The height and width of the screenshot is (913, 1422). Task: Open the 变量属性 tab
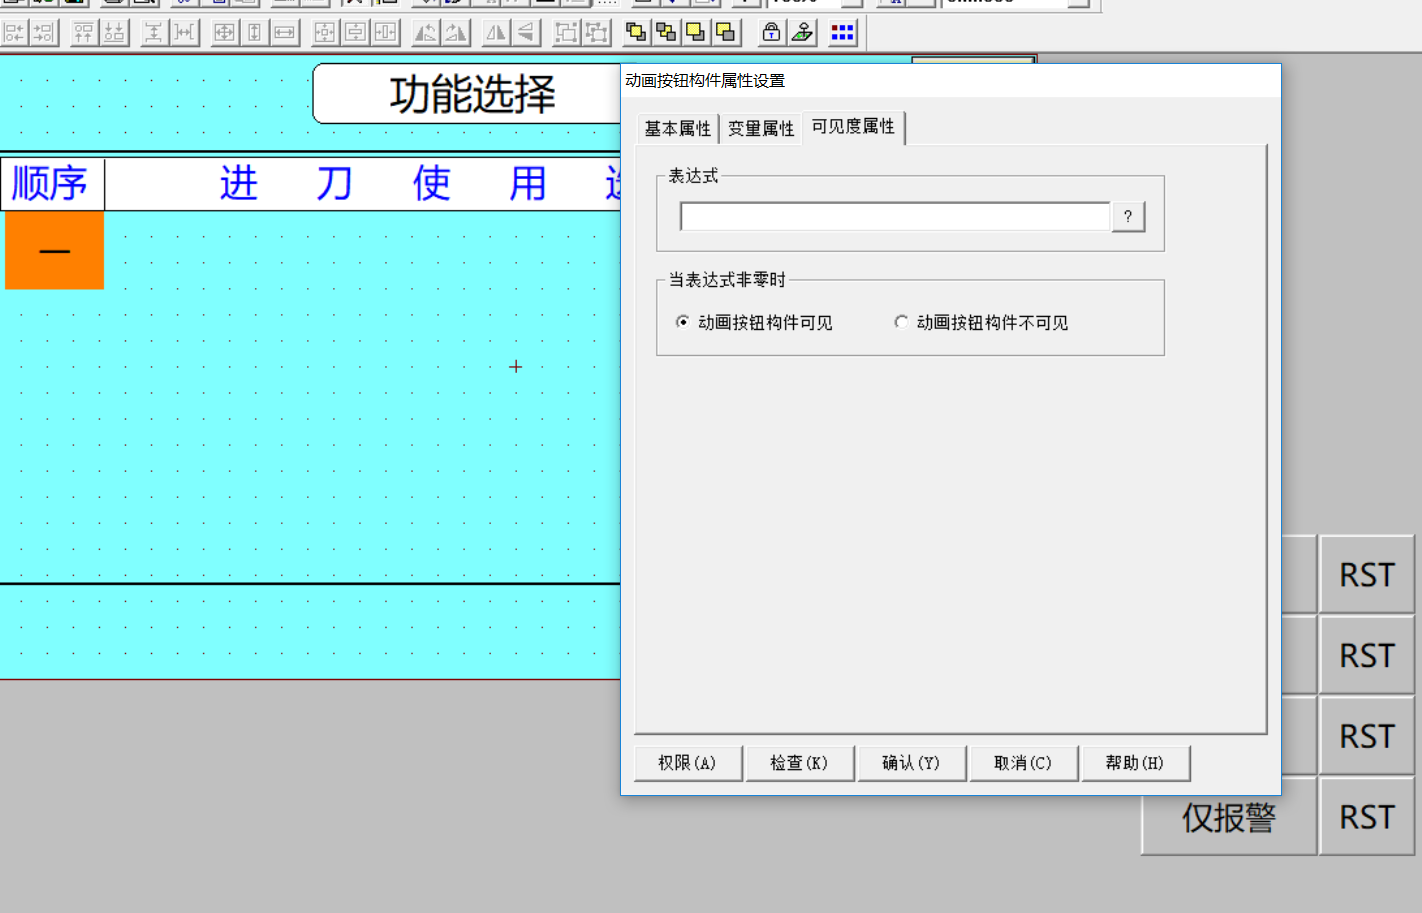click(x=760, y=129)
